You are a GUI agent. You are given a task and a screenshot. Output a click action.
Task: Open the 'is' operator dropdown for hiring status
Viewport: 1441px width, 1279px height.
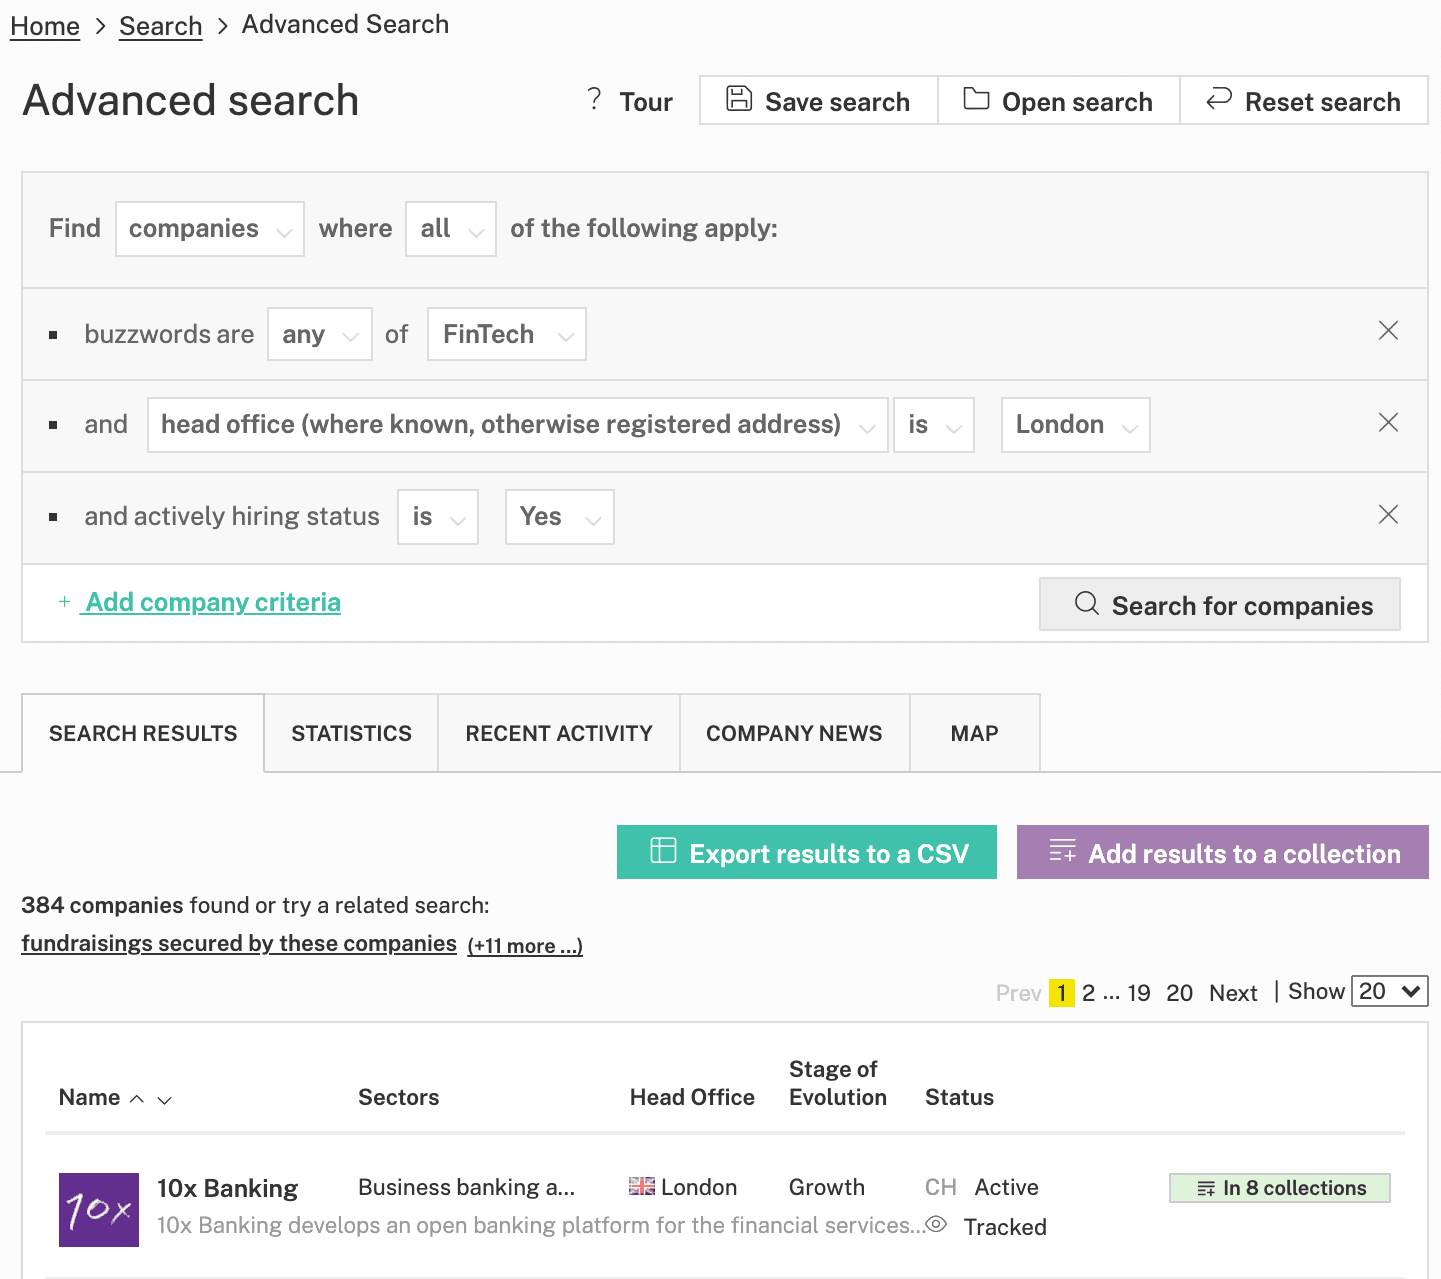[x=438, y=517]
